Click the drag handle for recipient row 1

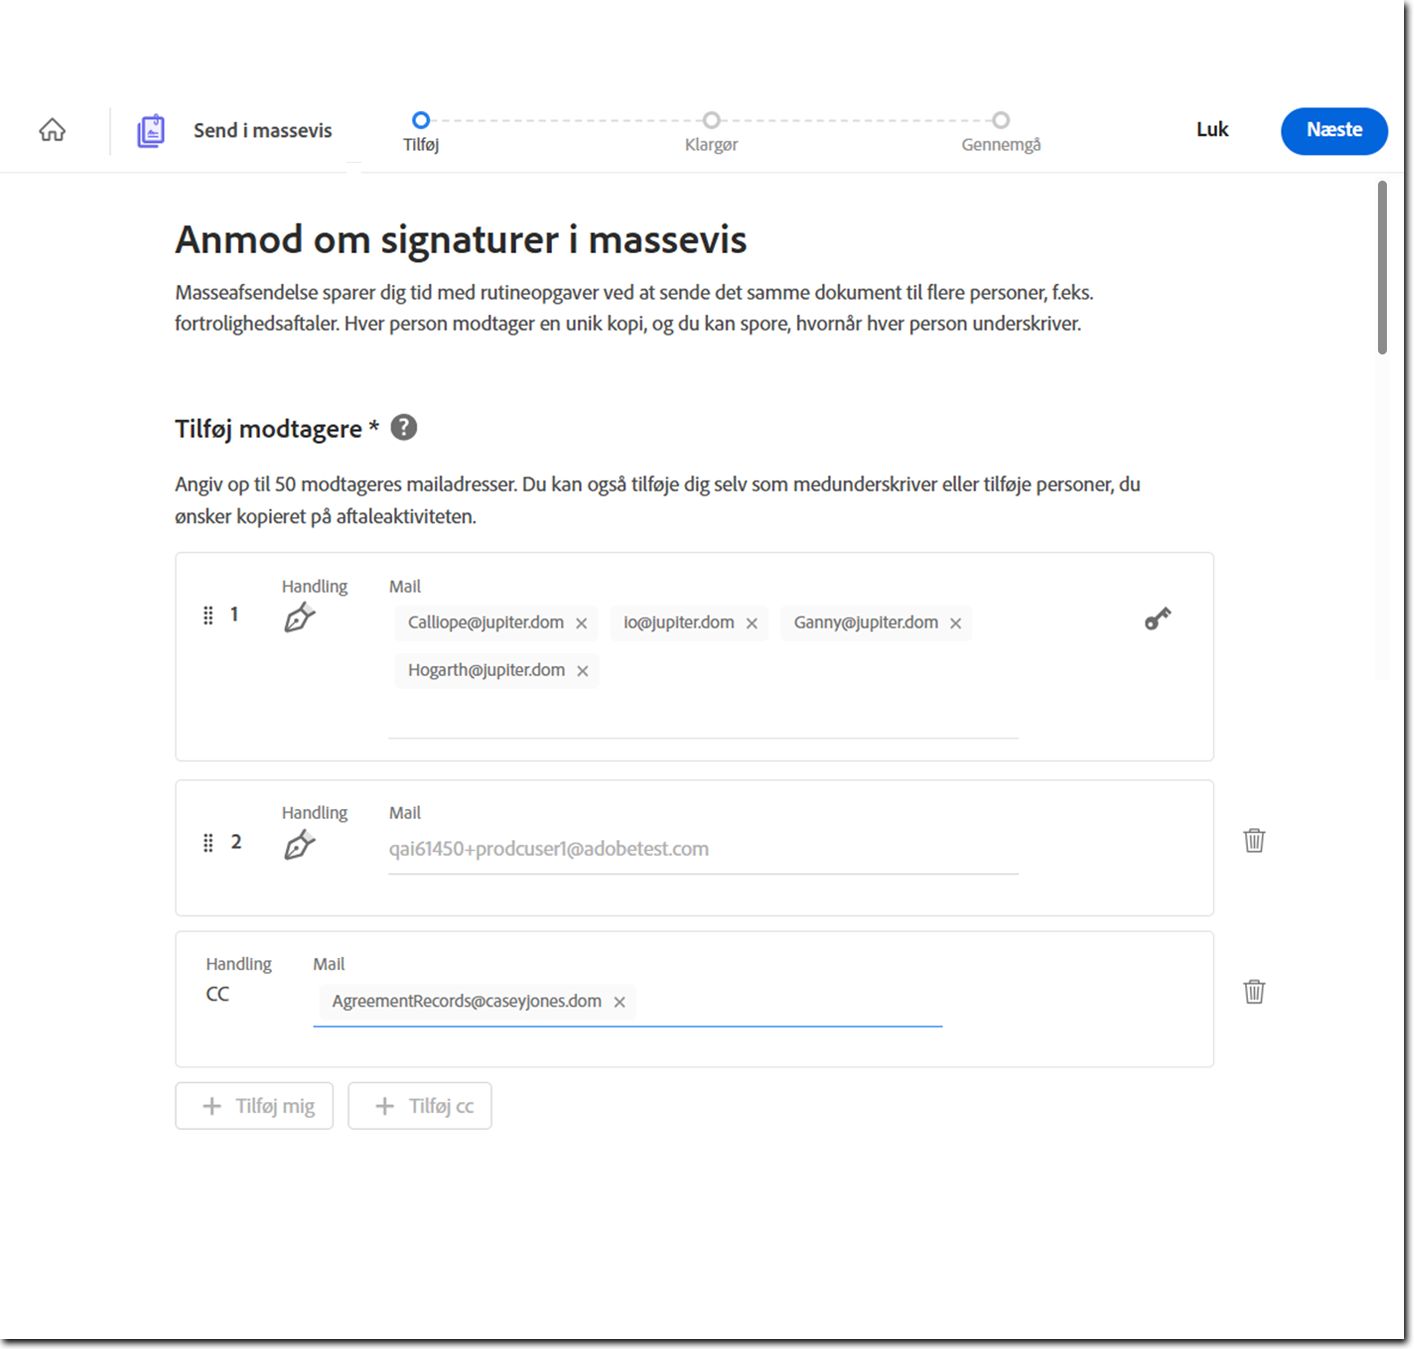[208, 615]
